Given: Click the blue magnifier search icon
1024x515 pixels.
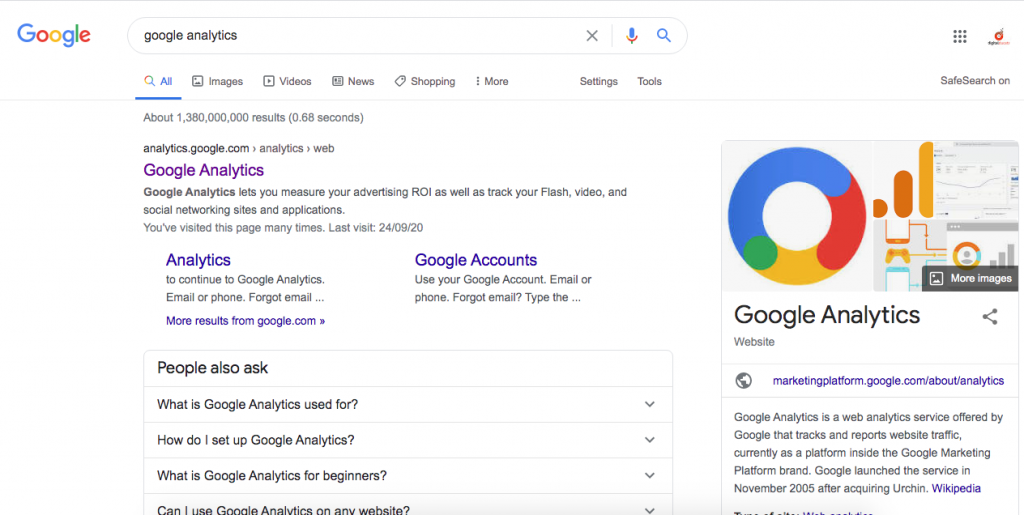Looking at the screenshot, I should point(664,35).
